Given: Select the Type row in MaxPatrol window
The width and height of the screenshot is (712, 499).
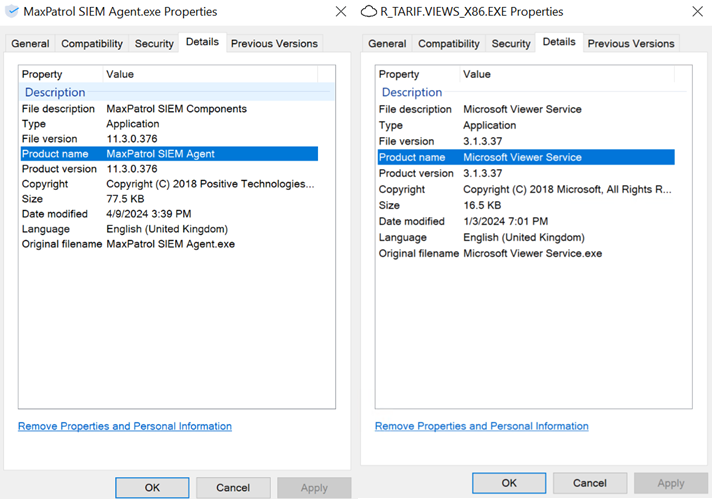Looking at the screenshot, I should click(169, 124).
